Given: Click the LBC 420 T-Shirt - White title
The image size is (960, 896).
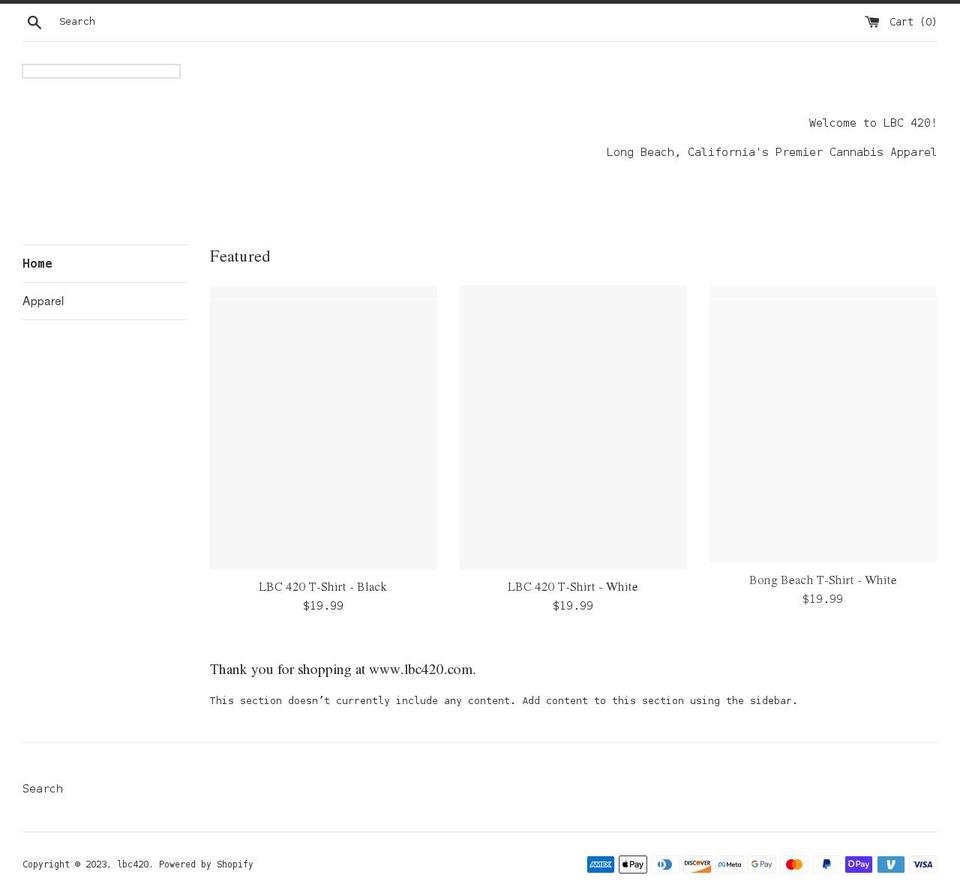Looking at the screenshot, I should tap(572, 587).
